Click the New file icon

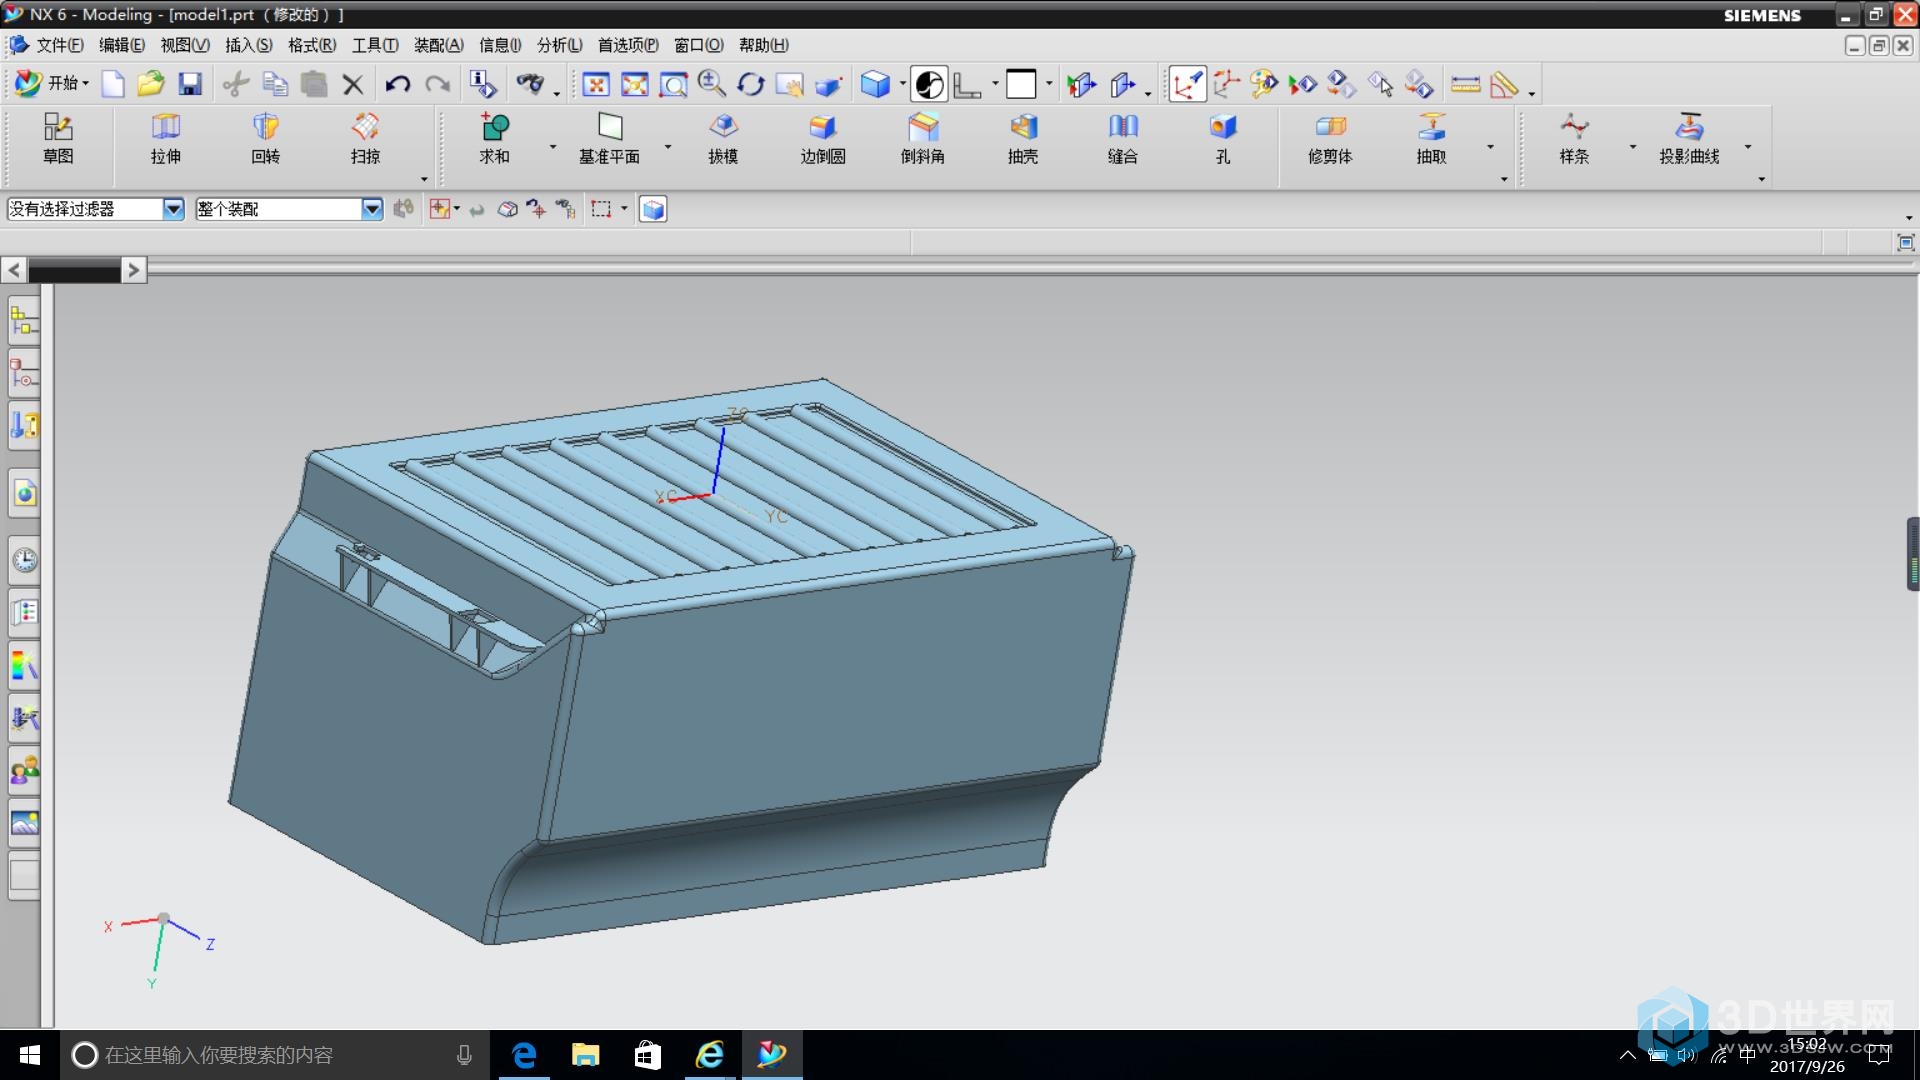113,84
